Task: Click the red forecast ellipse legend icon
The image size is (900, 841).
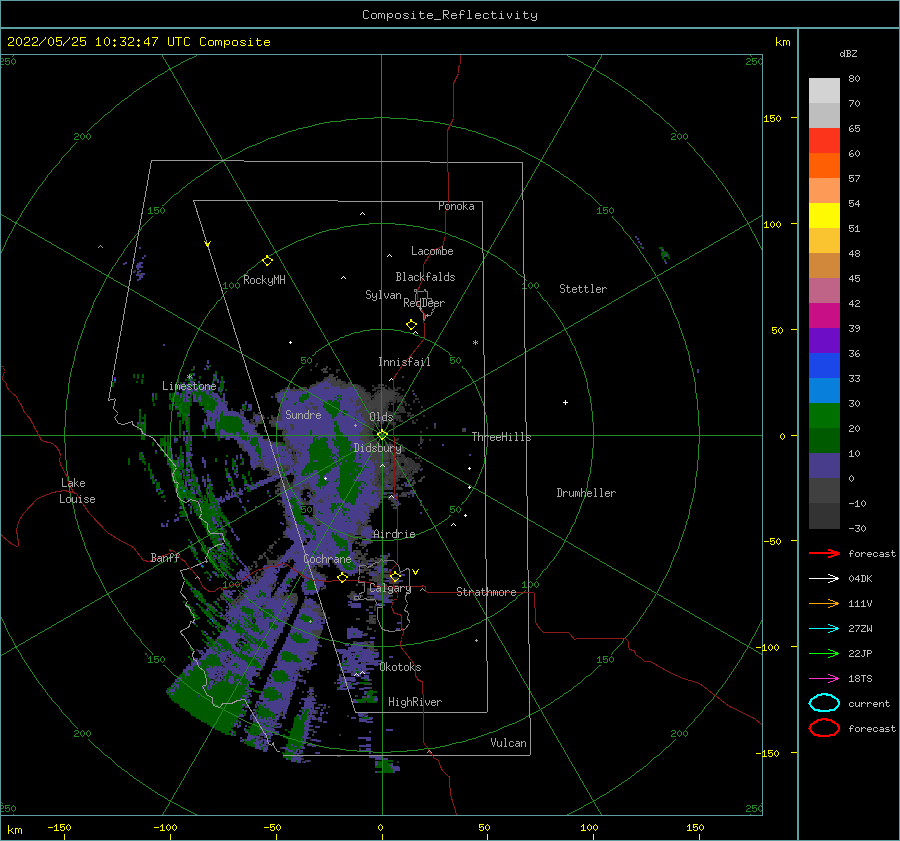Action: click(824, 728)
